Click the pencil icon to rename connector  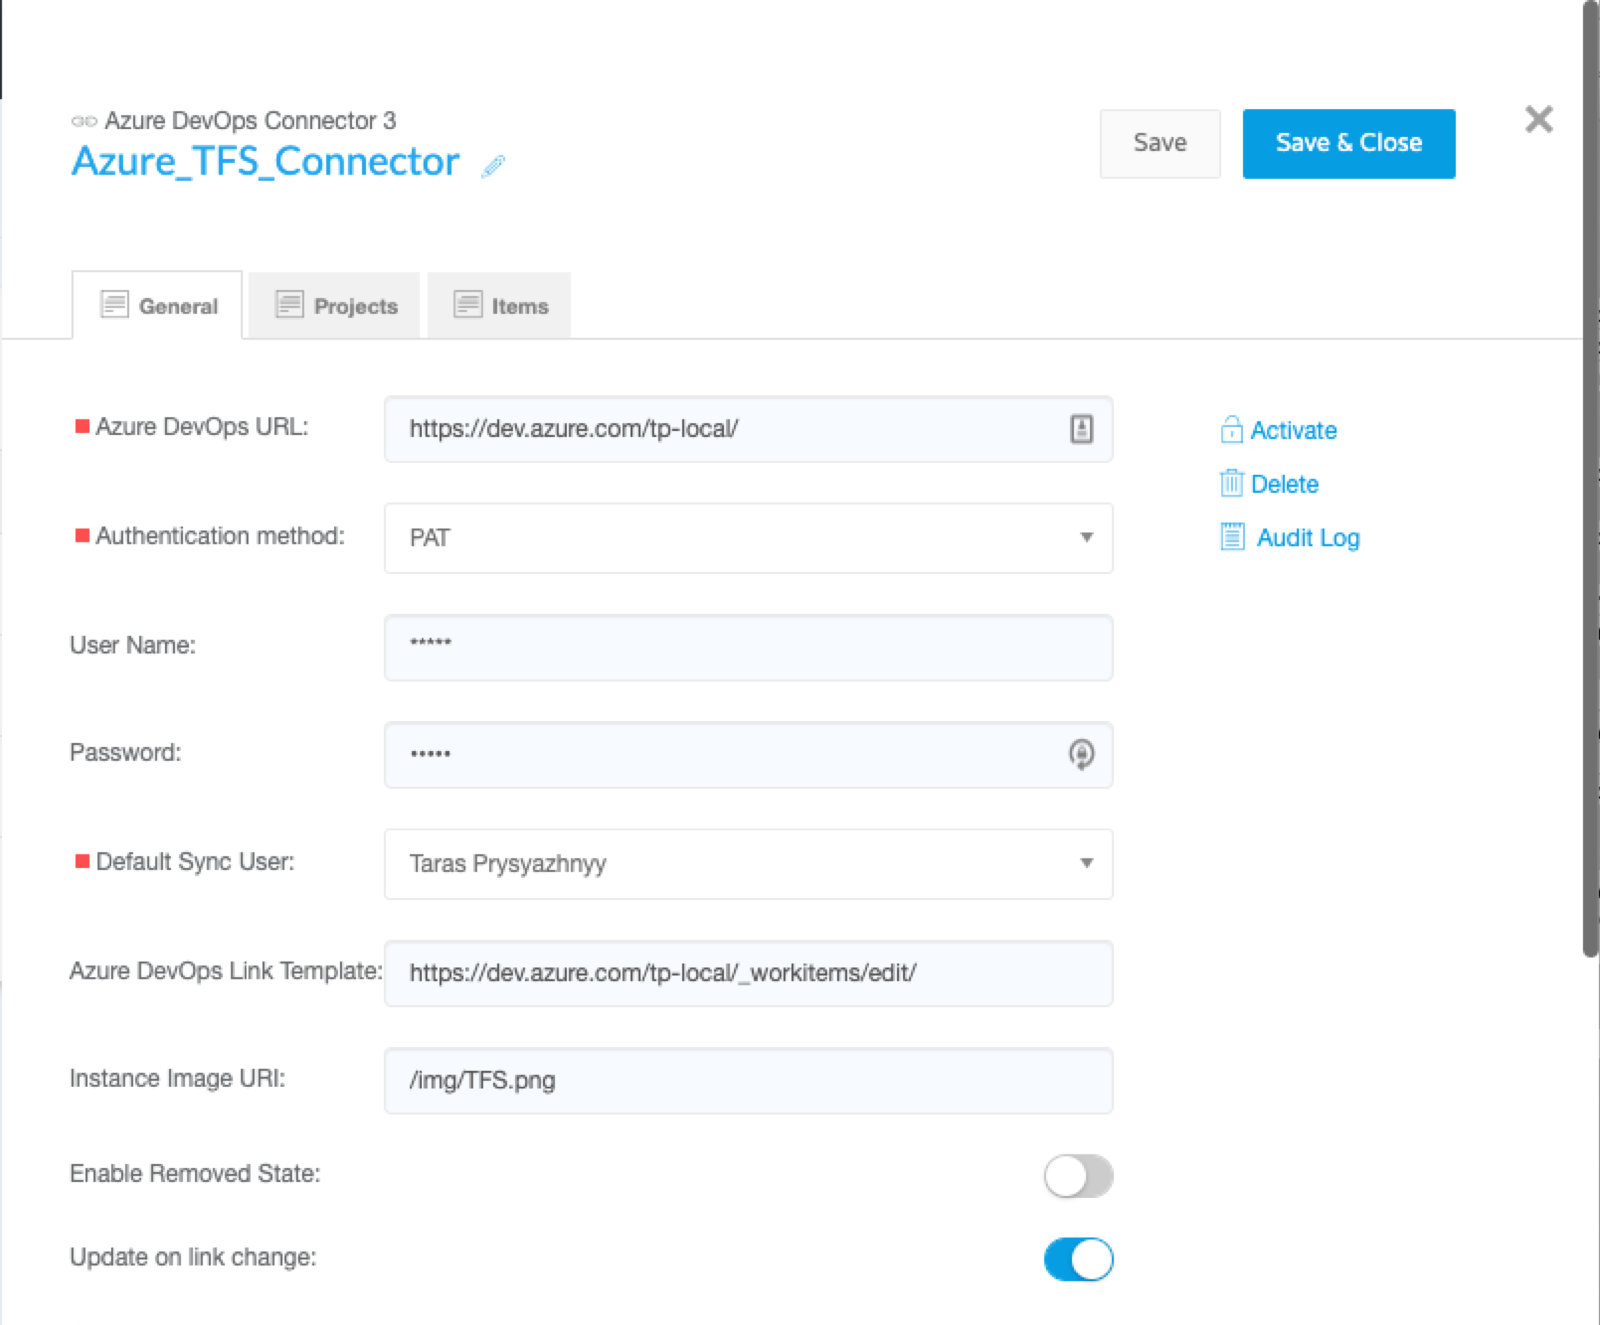tap(493, 166)
